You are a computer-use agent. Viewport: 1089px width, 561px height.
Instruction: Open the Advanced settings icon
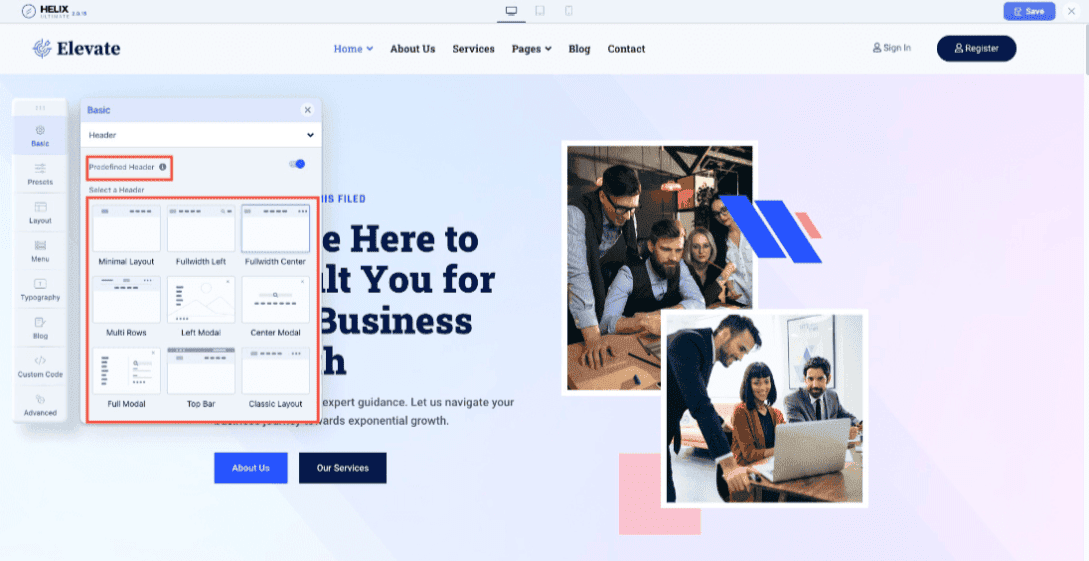click(x=40, y=405)
